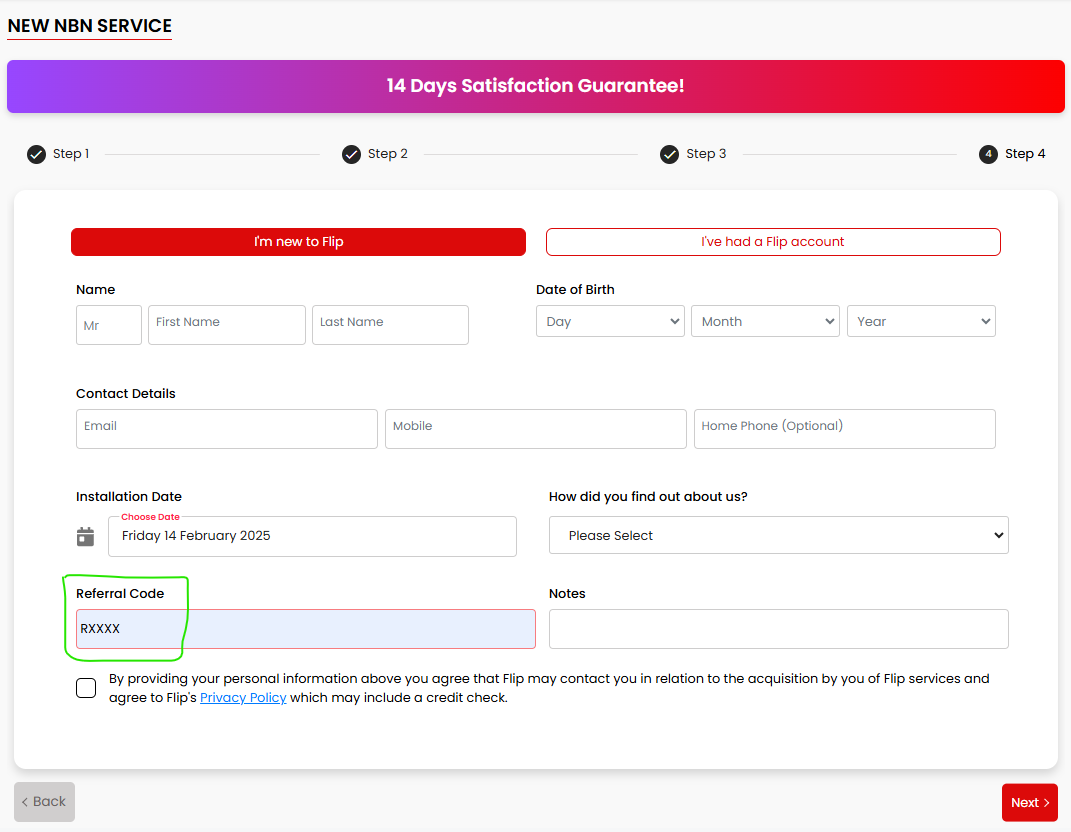Click the Step 4 label
This screenshot has height=832, width=1071.
click(1025, 154)
